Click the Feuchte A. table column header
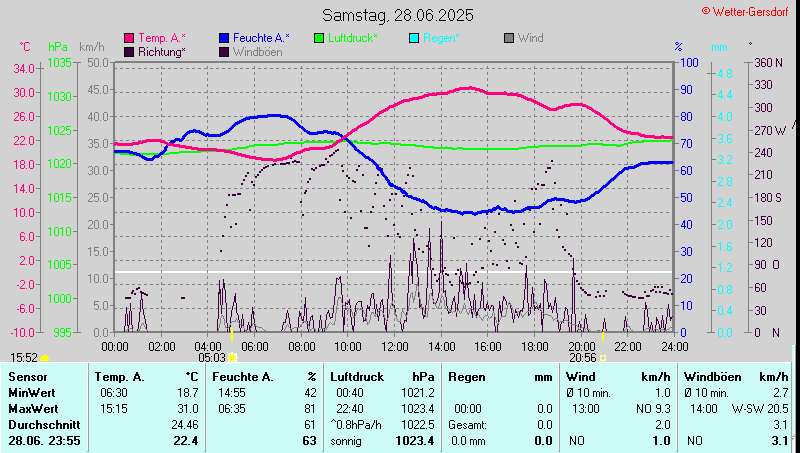 tap(243, 377)
